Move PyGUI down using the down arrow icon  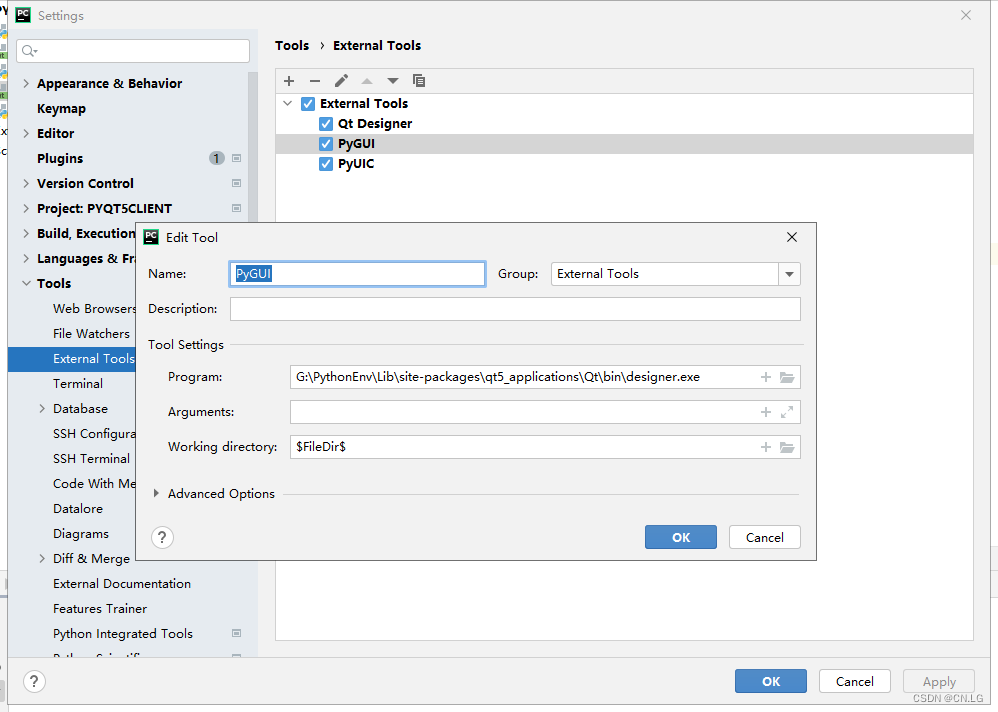[x=392, y=81]
